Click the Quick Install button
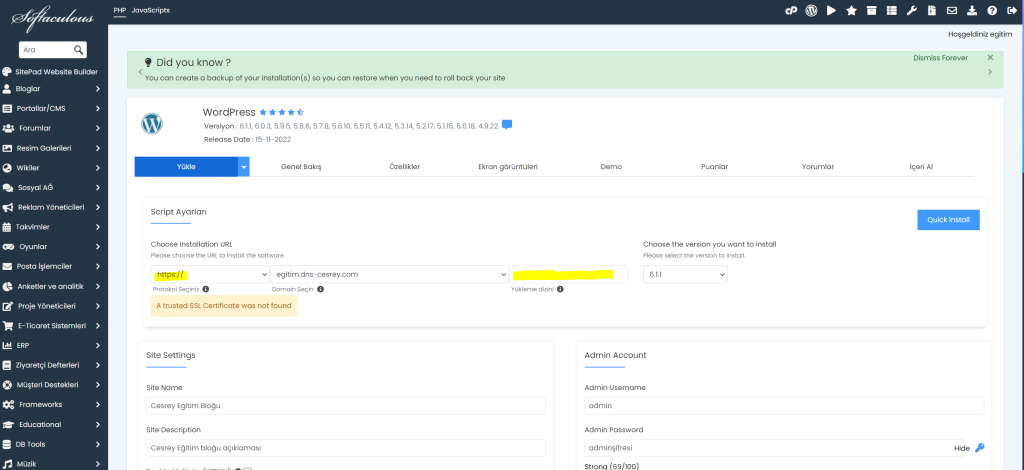This screenshot has width=1024, height=470. (948, 220)
